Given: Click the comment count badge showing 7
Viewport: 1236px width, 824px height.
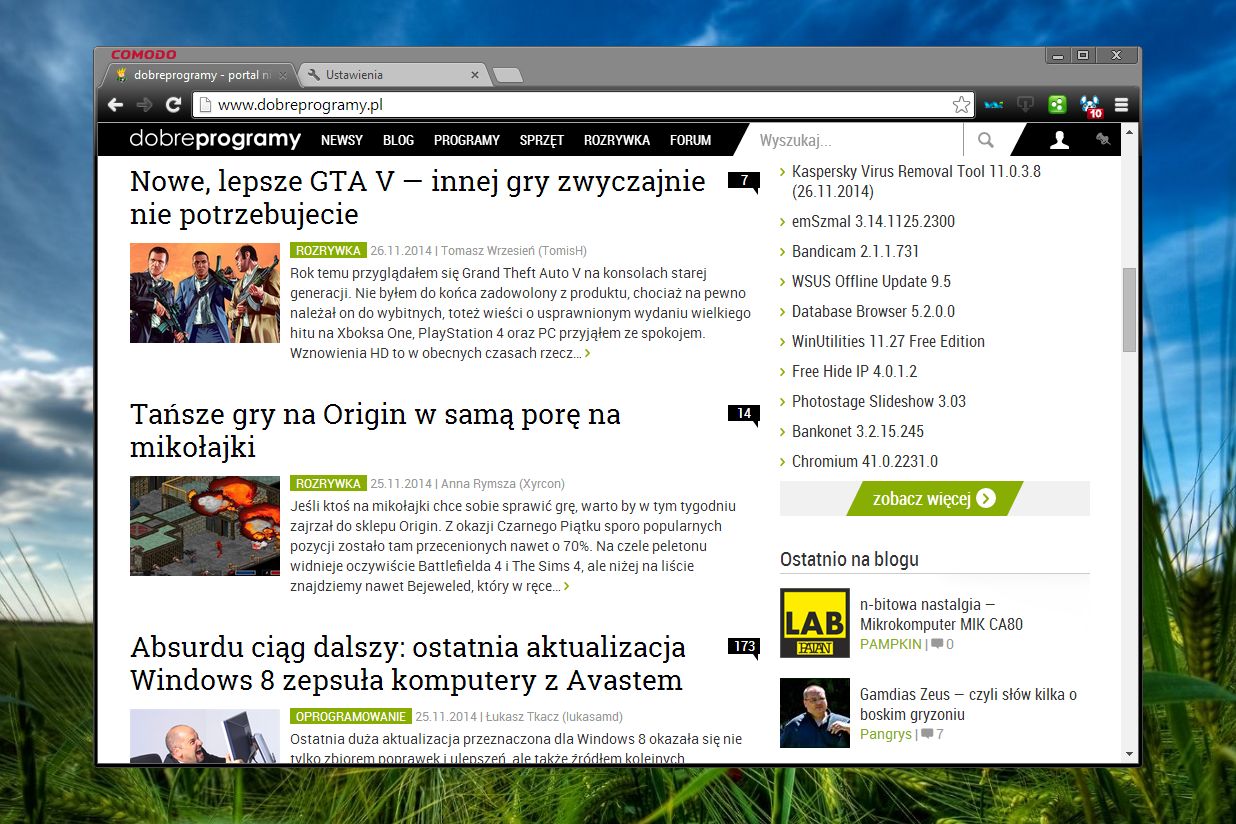Looking at the screenshot, I should click(744, 181).
